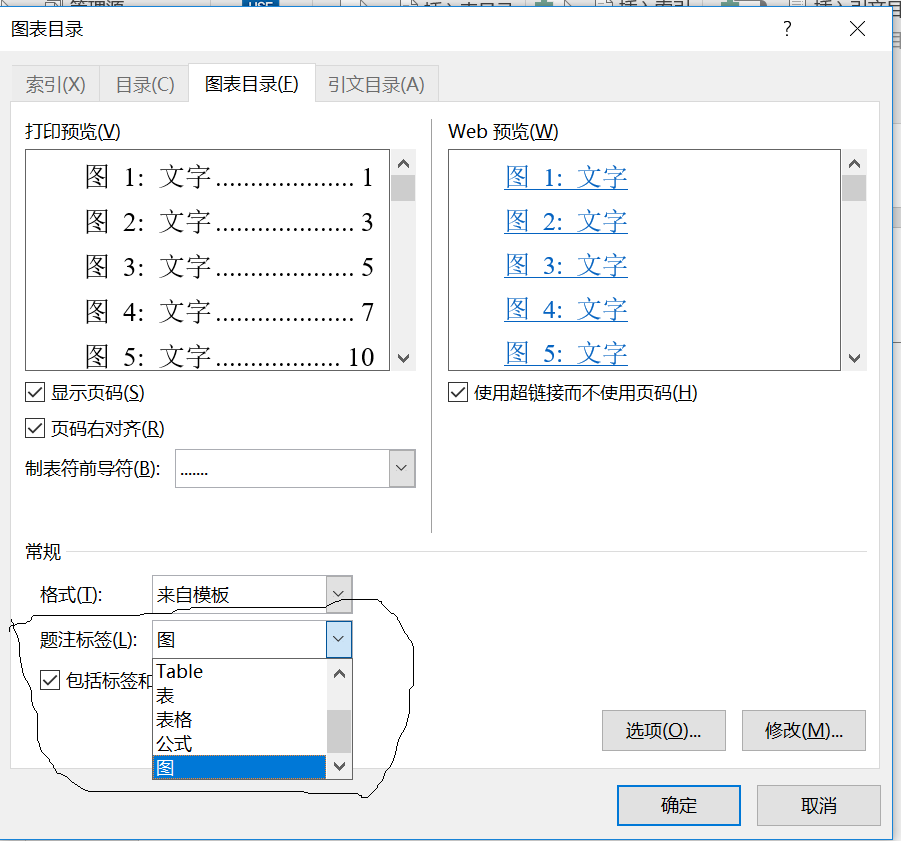This screenshot has width=901, height=841.
Task: Click print preview row 图 1: 文字
Action: (x=229, y=177)
